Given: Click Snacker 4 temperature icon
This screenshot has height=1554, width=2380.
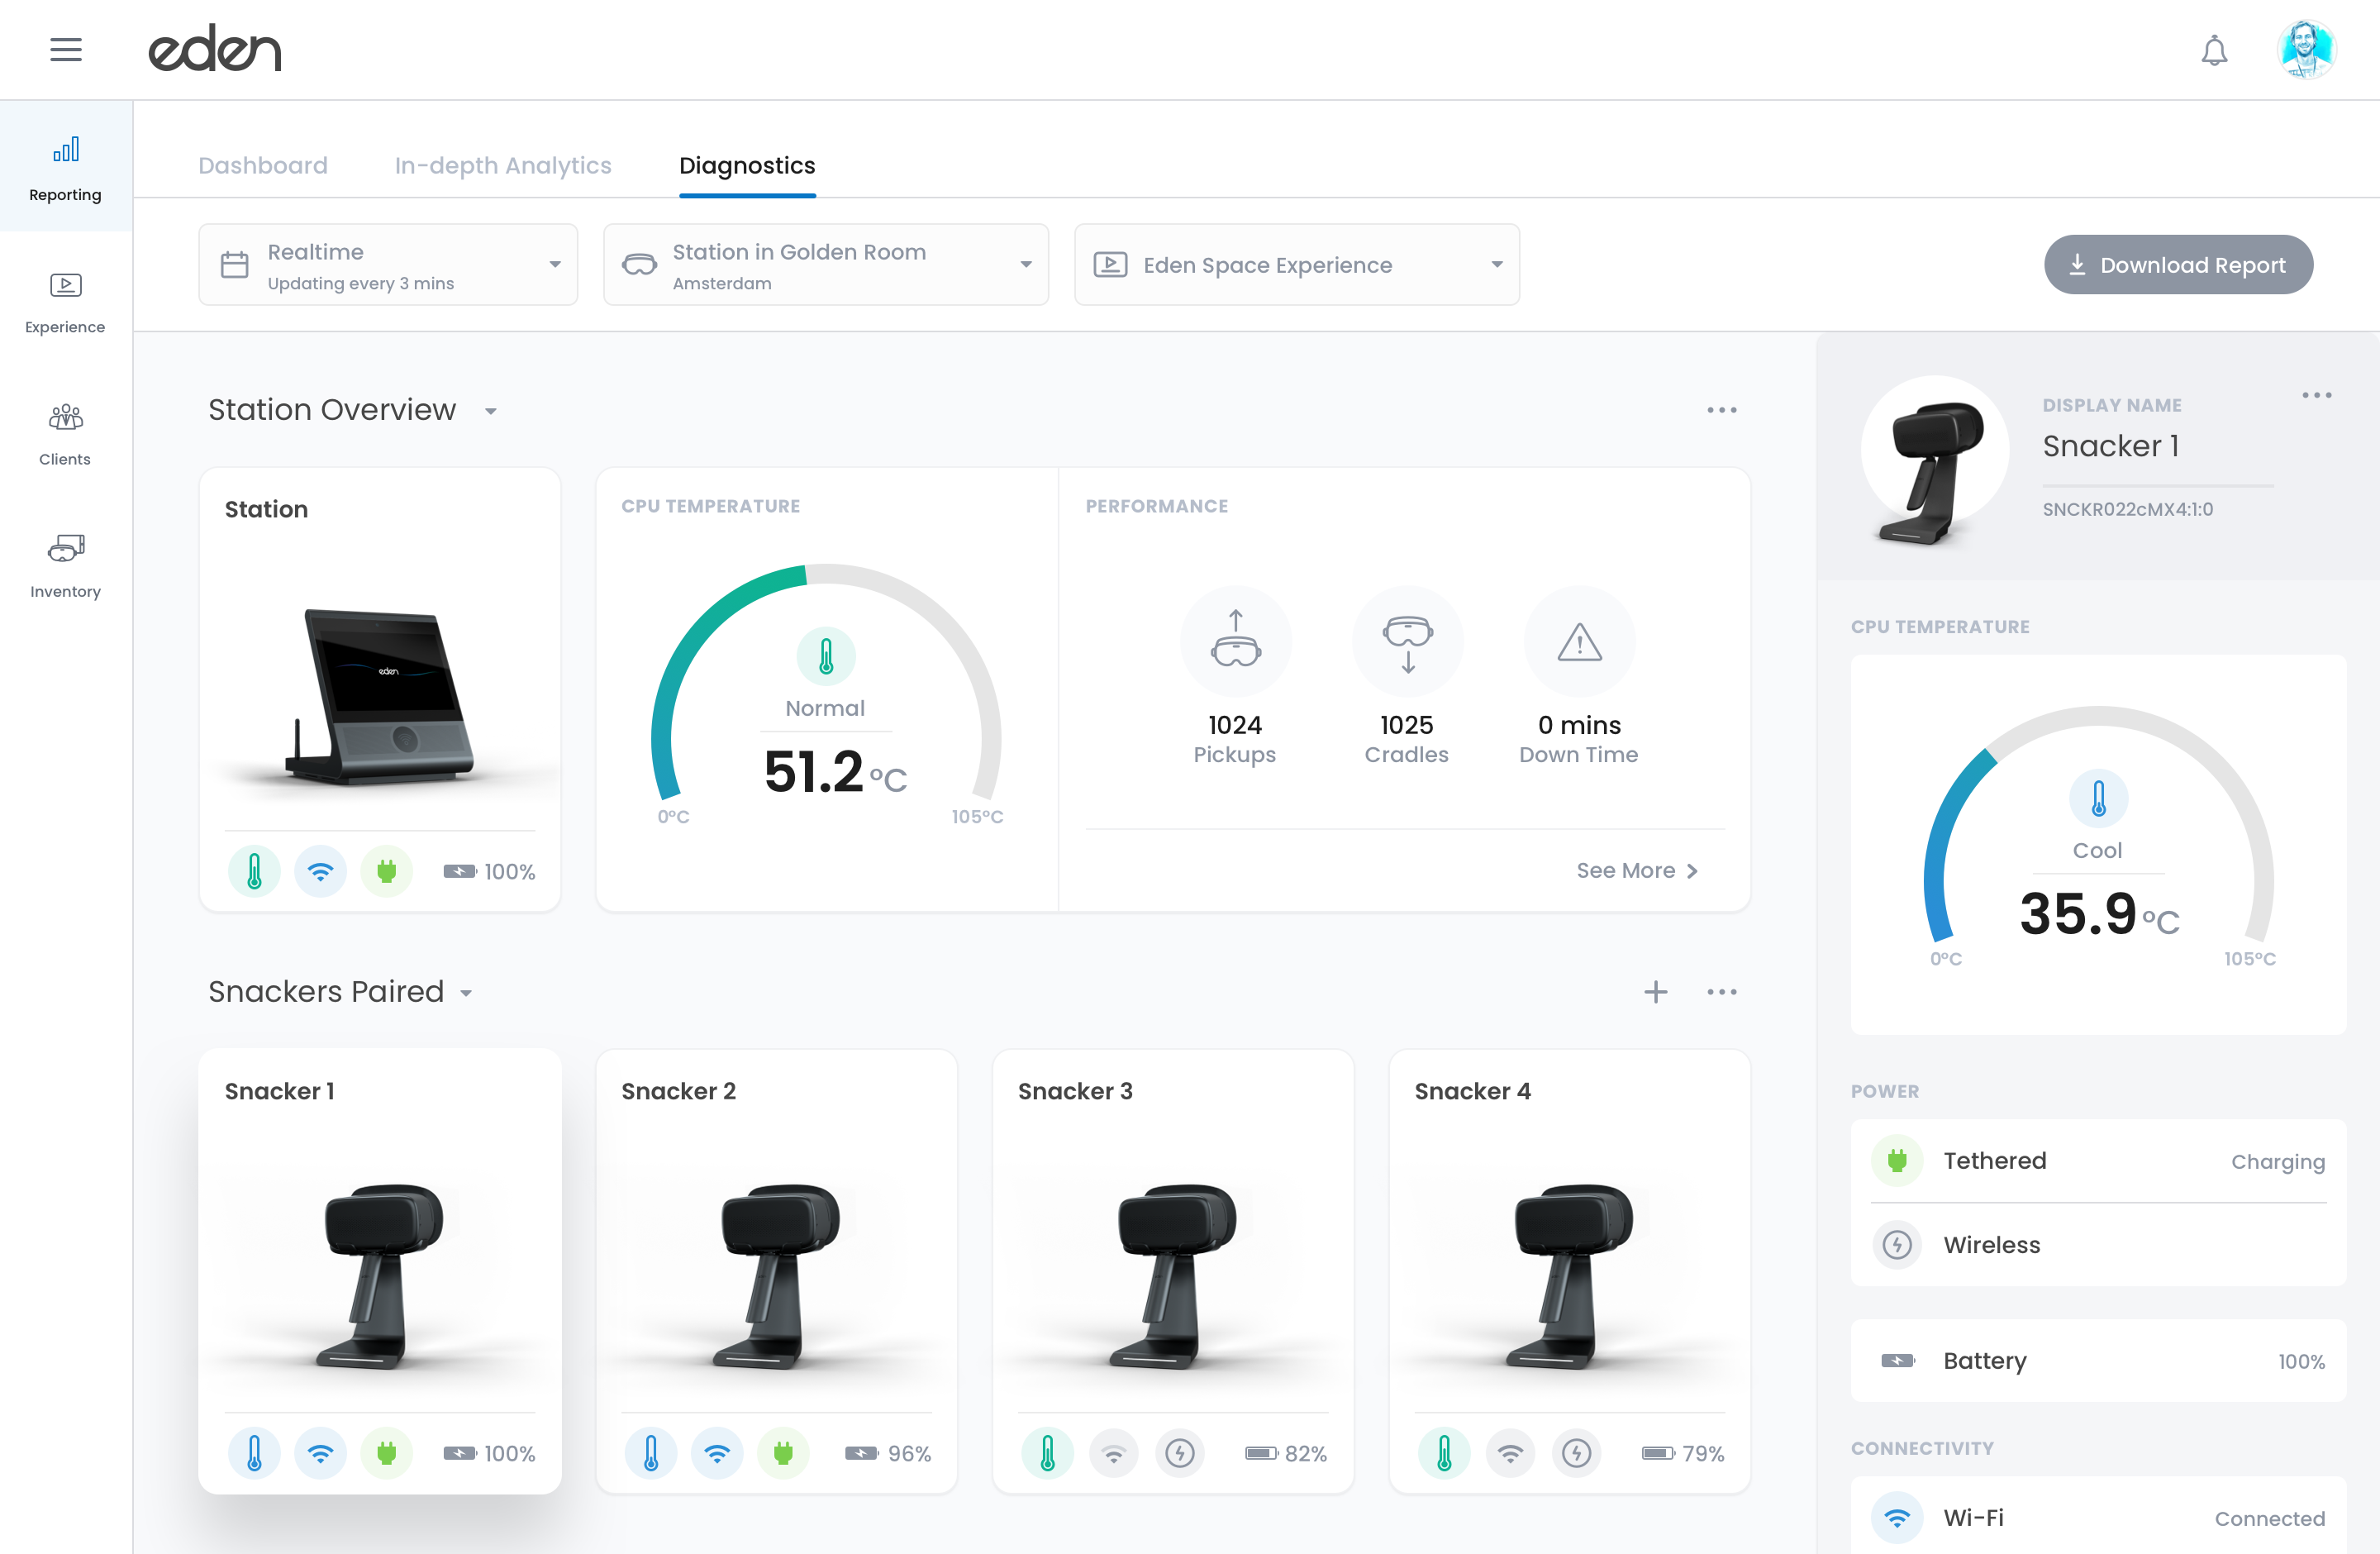Looking at the screenshot, I should [1444, 1453].
